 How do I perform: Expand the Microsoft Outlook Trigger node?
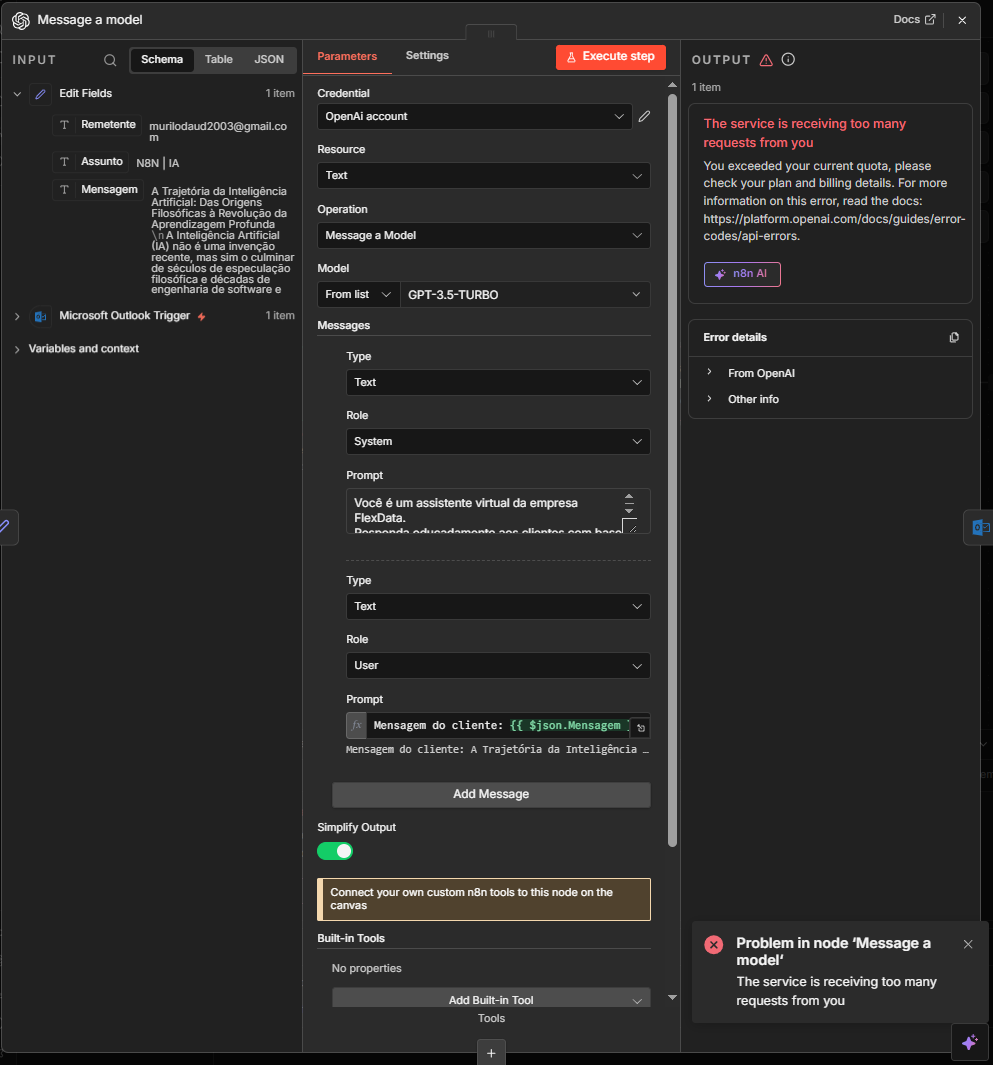17,317
